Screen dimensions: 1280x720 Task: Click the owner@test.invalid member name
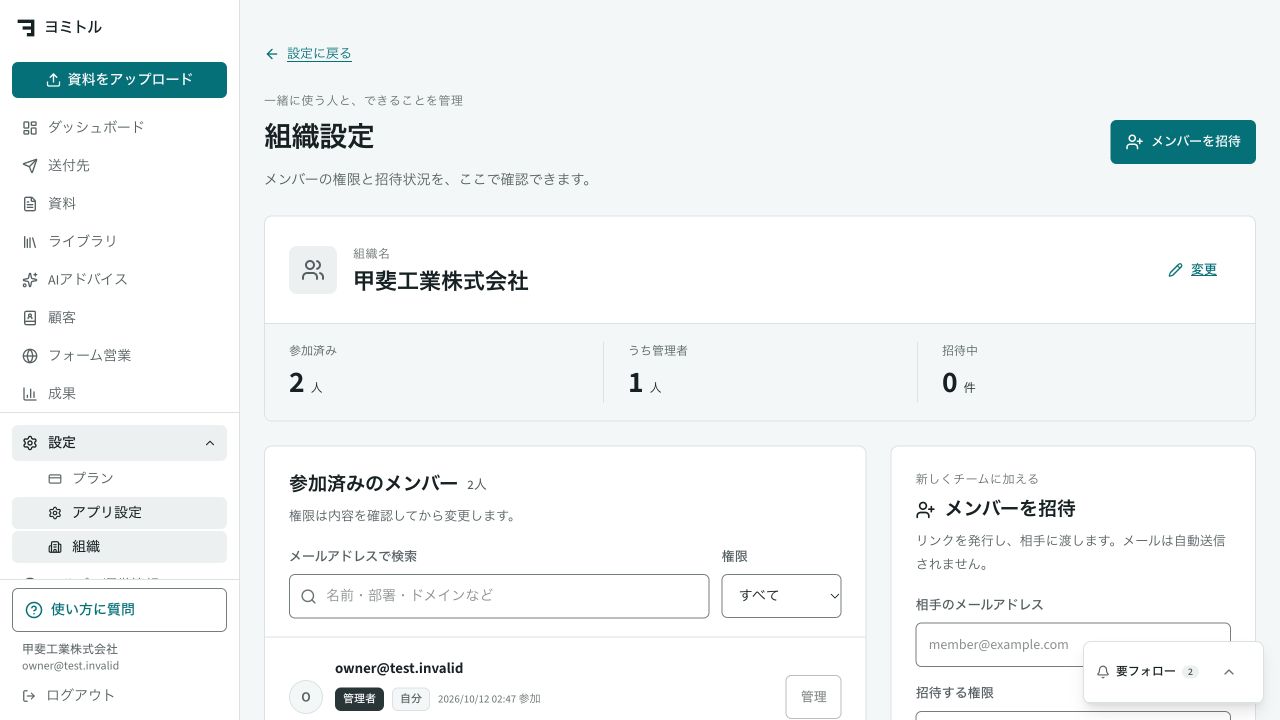(x=399, y=668)
